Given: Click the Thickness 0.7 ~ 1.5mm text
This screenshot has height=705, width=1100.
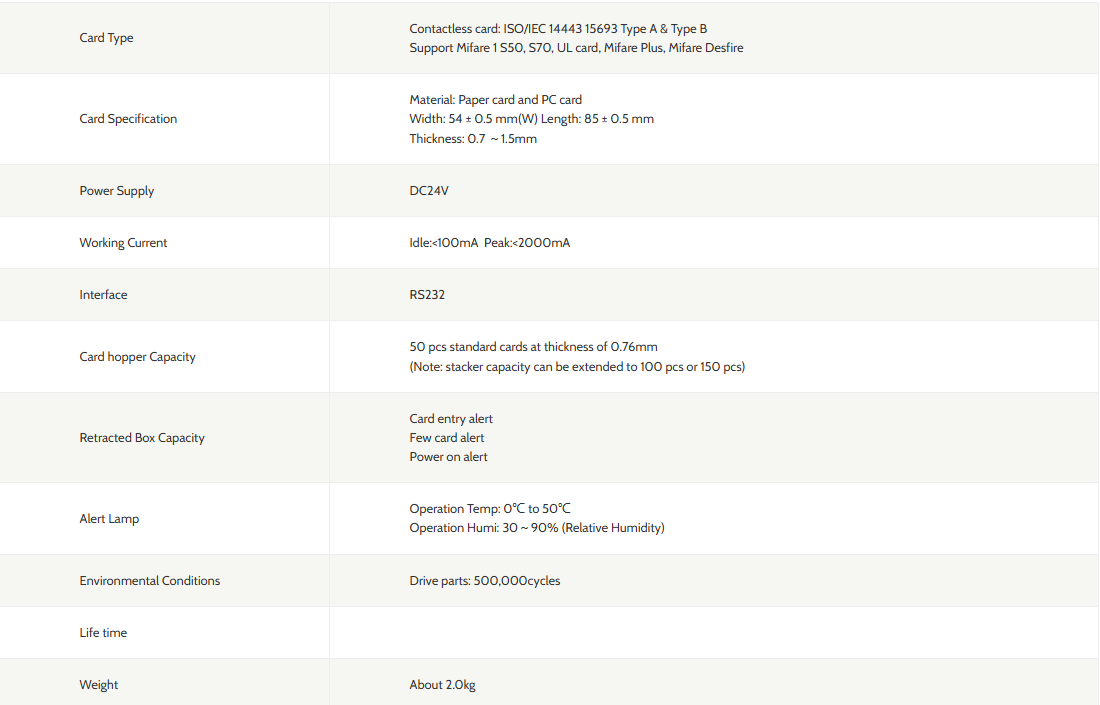Looking at the screenshot, I should pyautogui.click(x=473, y=139).
